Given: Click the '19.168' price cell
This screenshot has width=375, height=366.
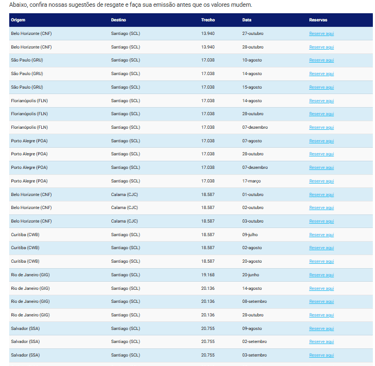Looking at the screenshot, I should pos(208,275).
